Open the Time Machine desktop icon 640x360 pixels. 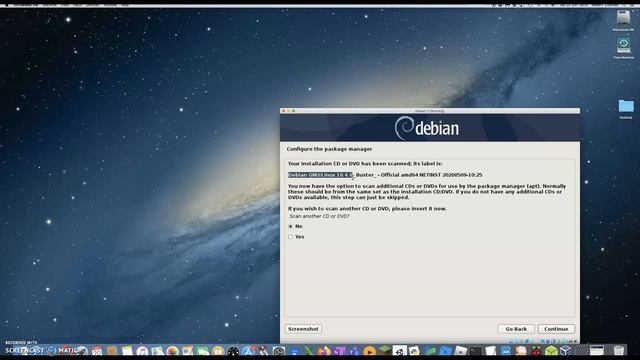tap(623, 46)
